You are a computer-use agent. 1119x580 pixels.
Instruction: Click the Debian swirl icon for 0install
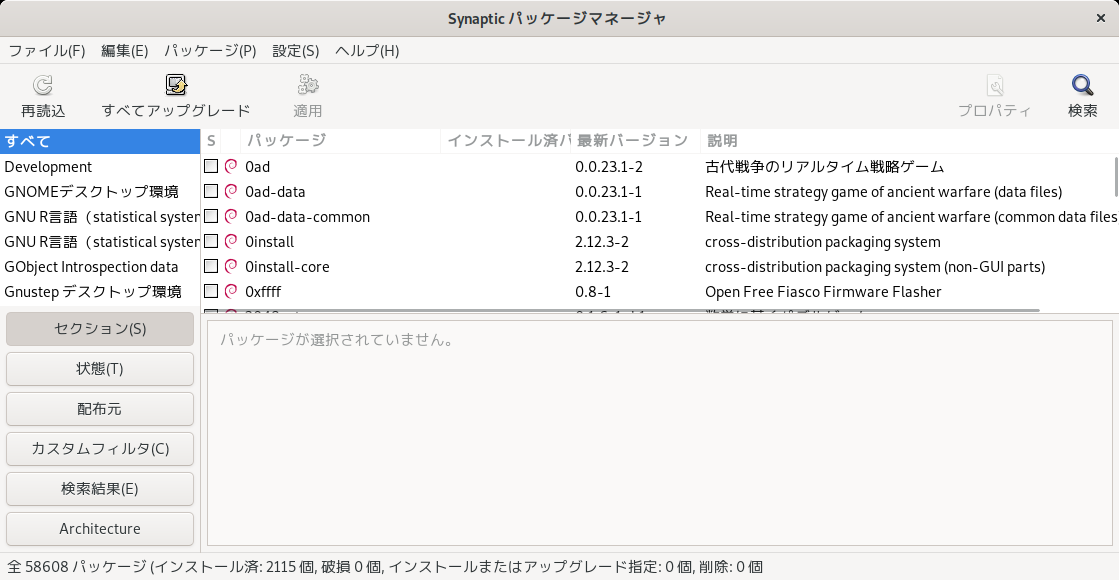pyautogui.click(x=231, y=241)
